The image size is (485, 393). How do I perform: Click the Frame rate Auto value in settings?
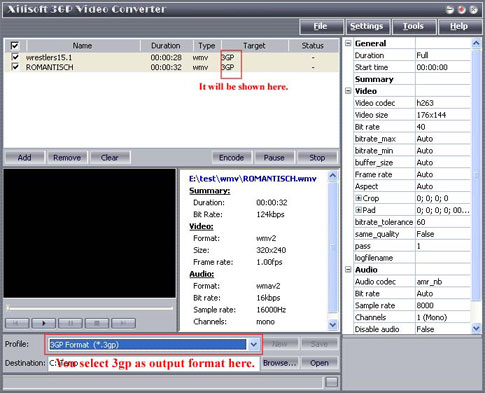point(443,174)
